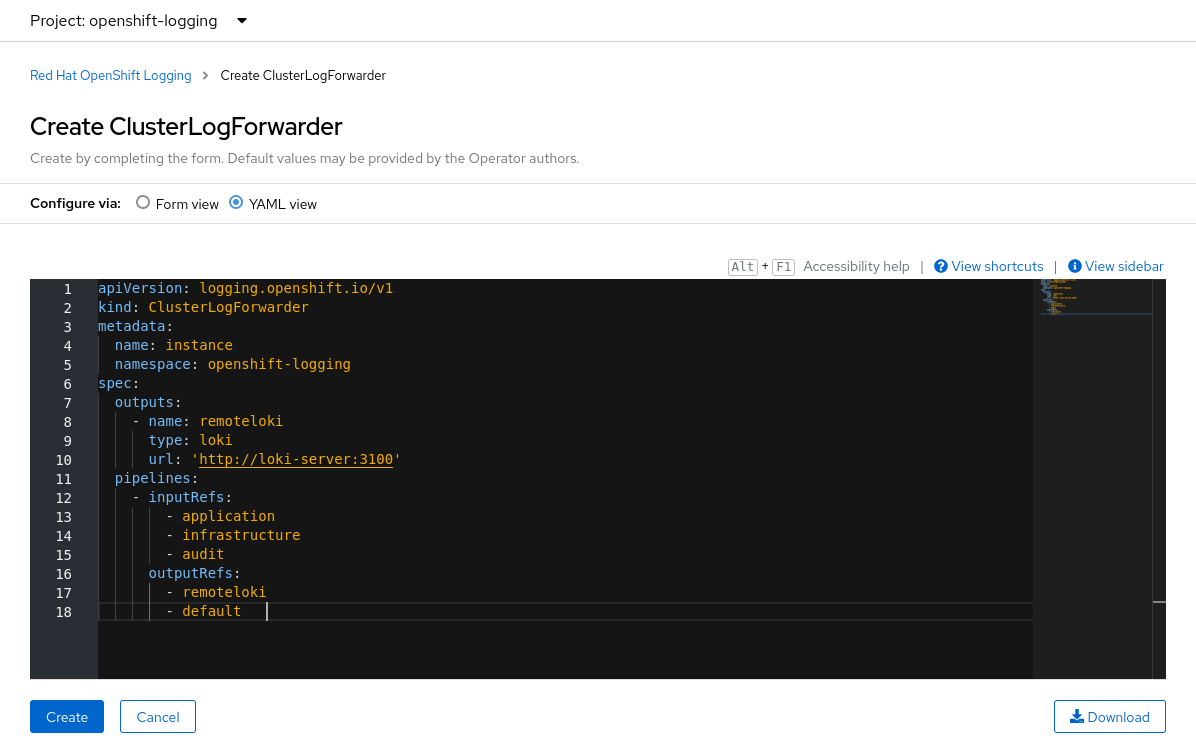Click the info icon beside View sidebar
Screen dimensions: 1196x749
coord(1075,267)
